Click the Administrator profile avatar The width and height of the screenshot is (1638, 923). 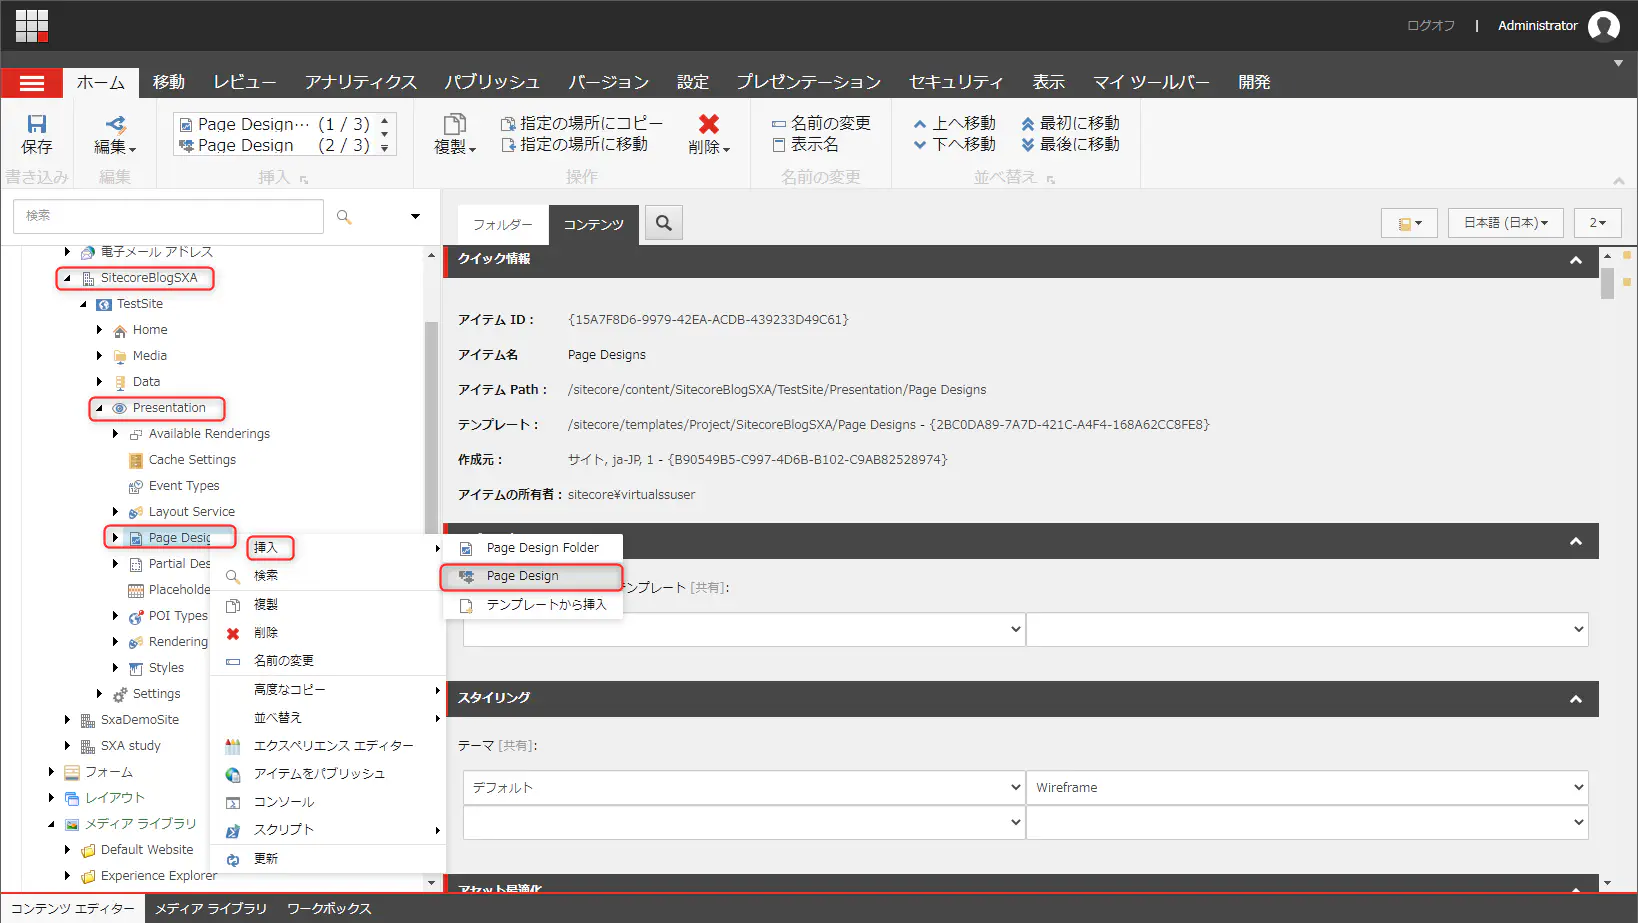1604,26
